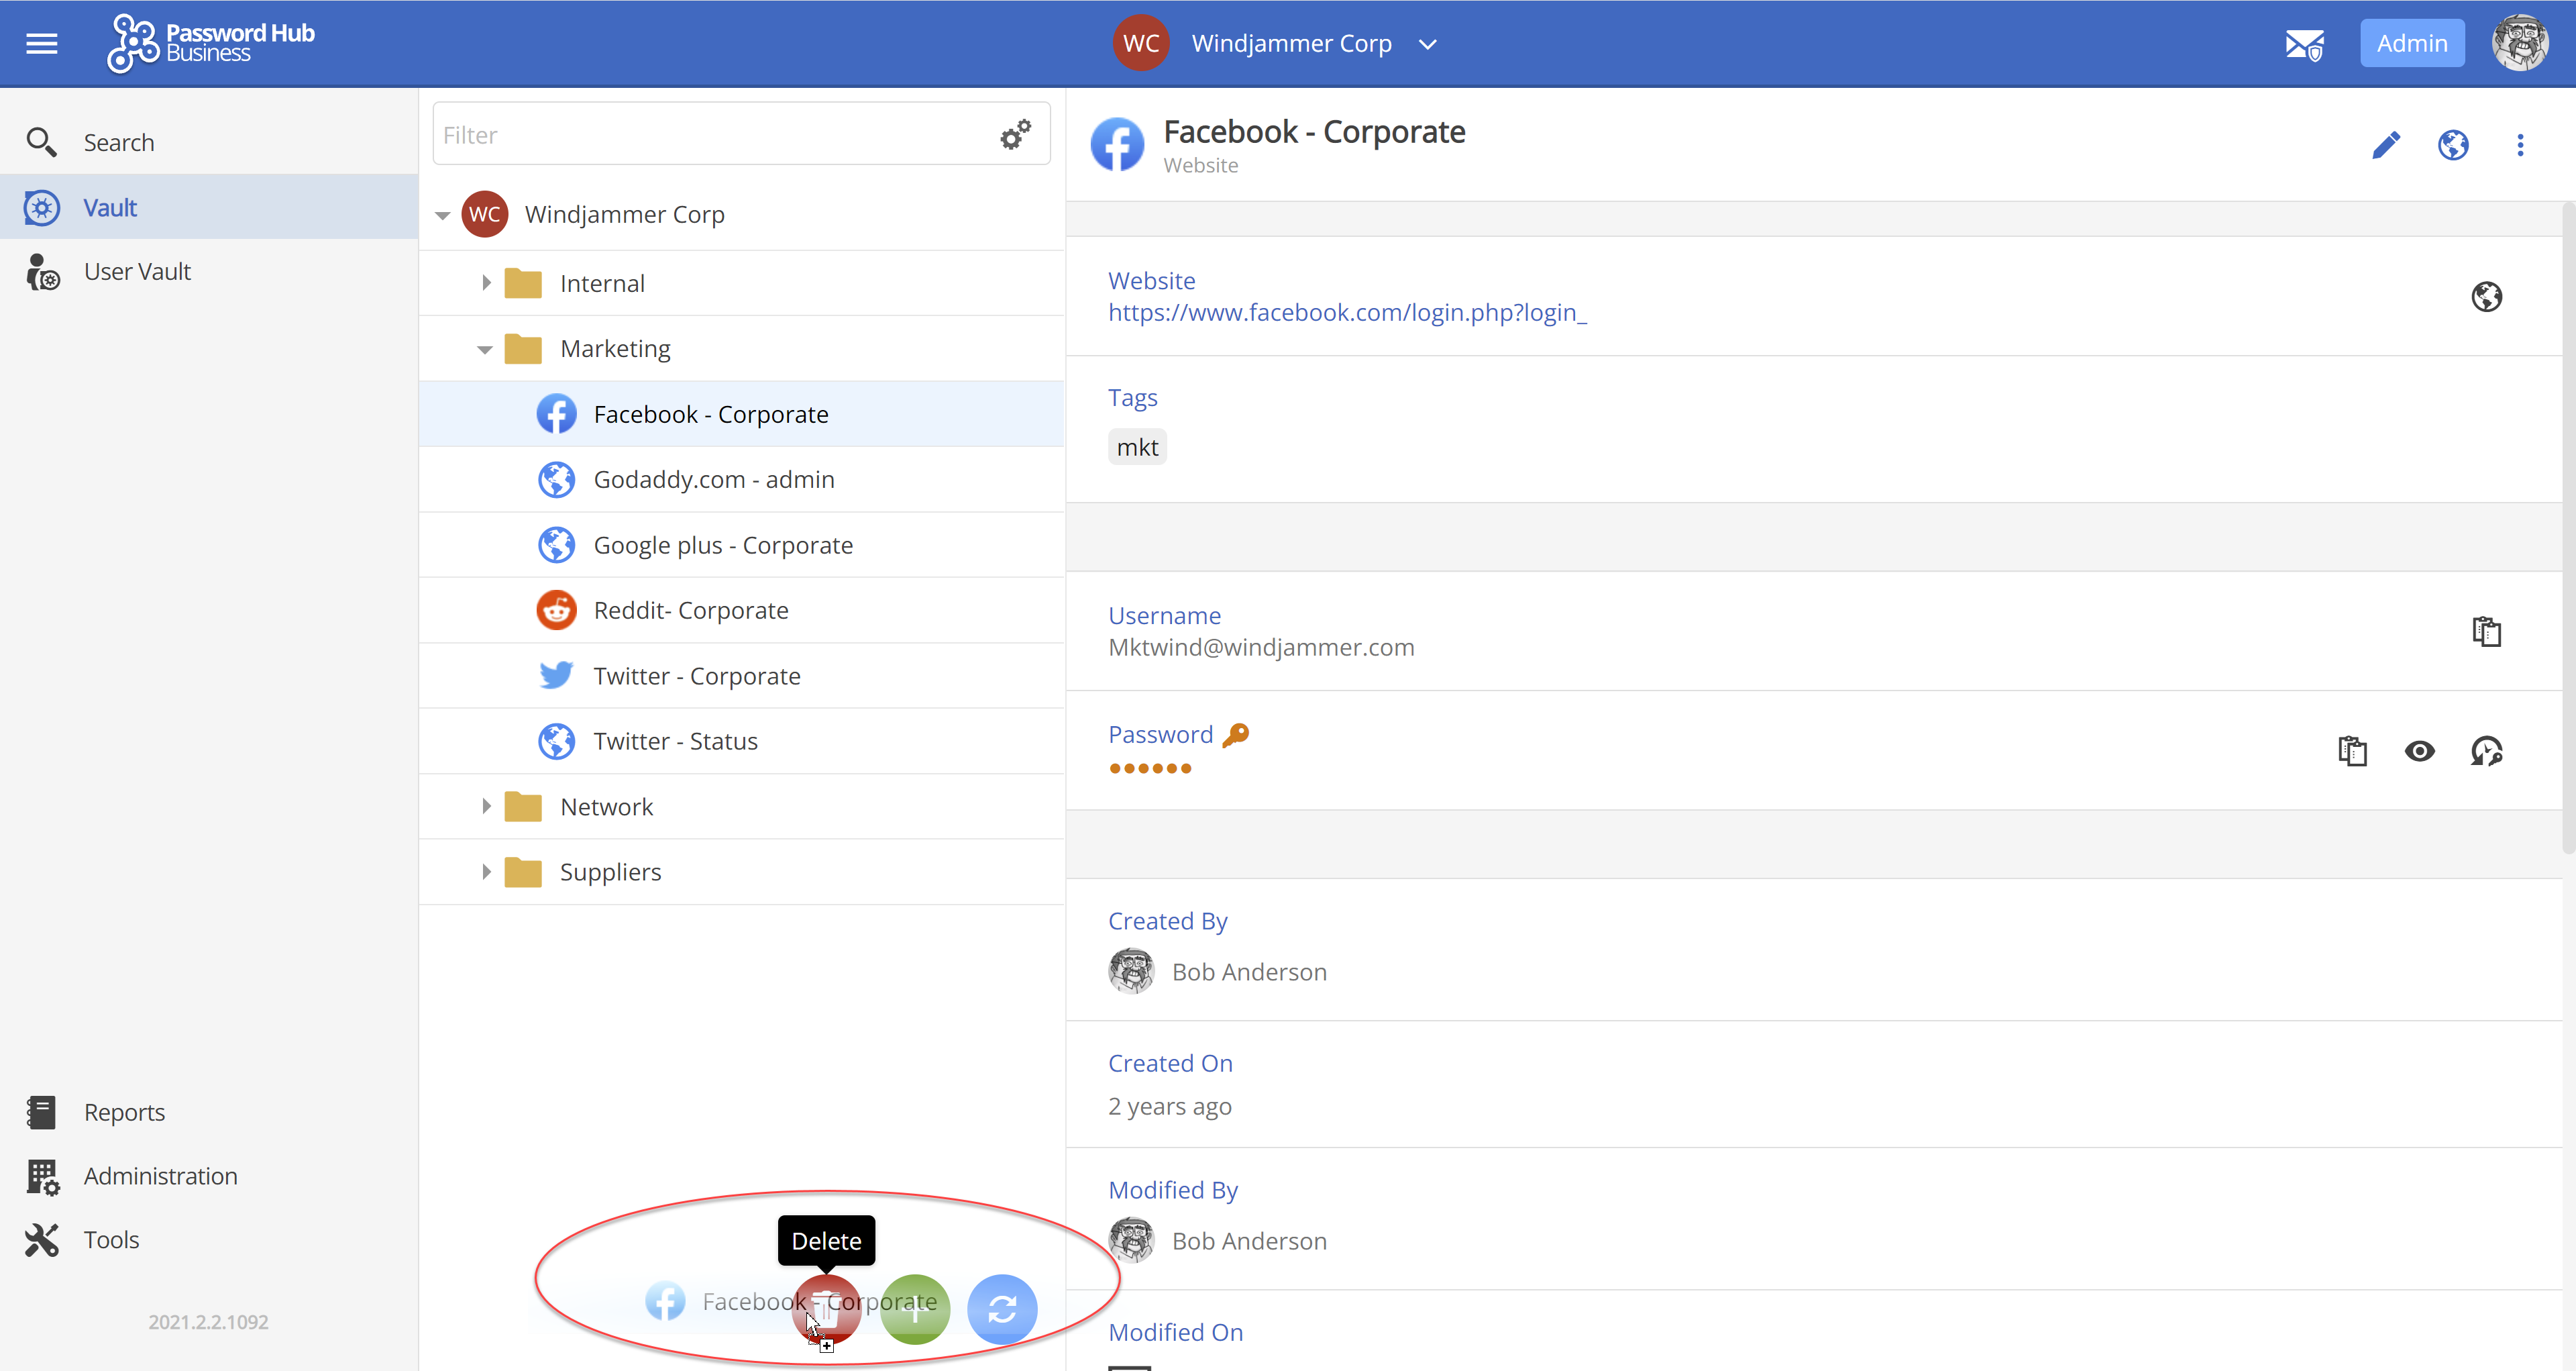Open the Administration section
Image resolution: width=2576 pixels, height=1371 pixels.
pos(160,1176)
